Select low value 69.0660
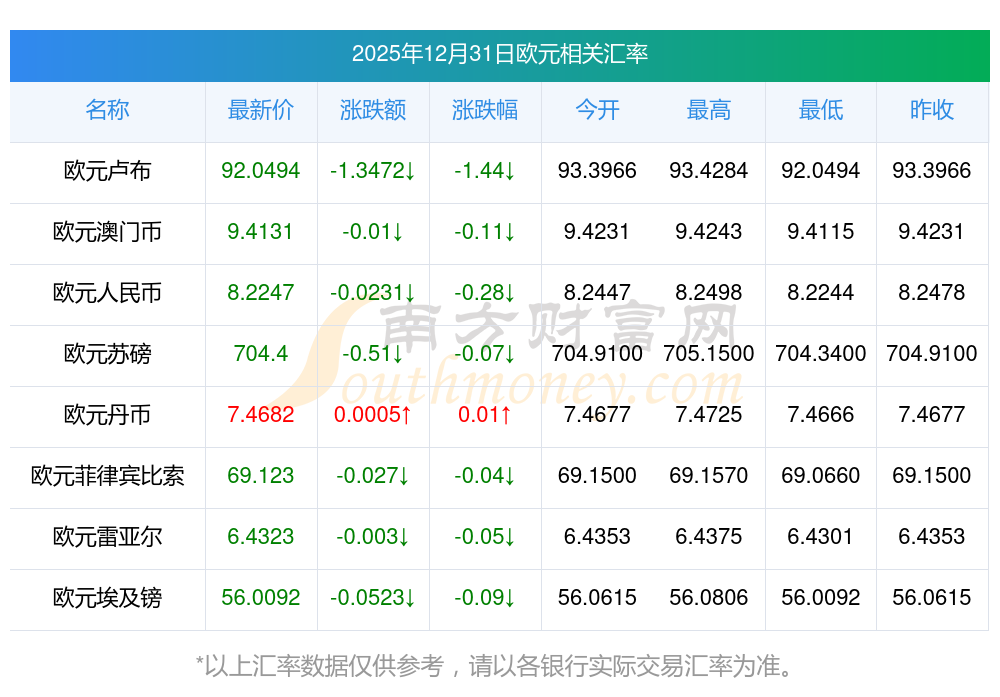 pos(820,476)
